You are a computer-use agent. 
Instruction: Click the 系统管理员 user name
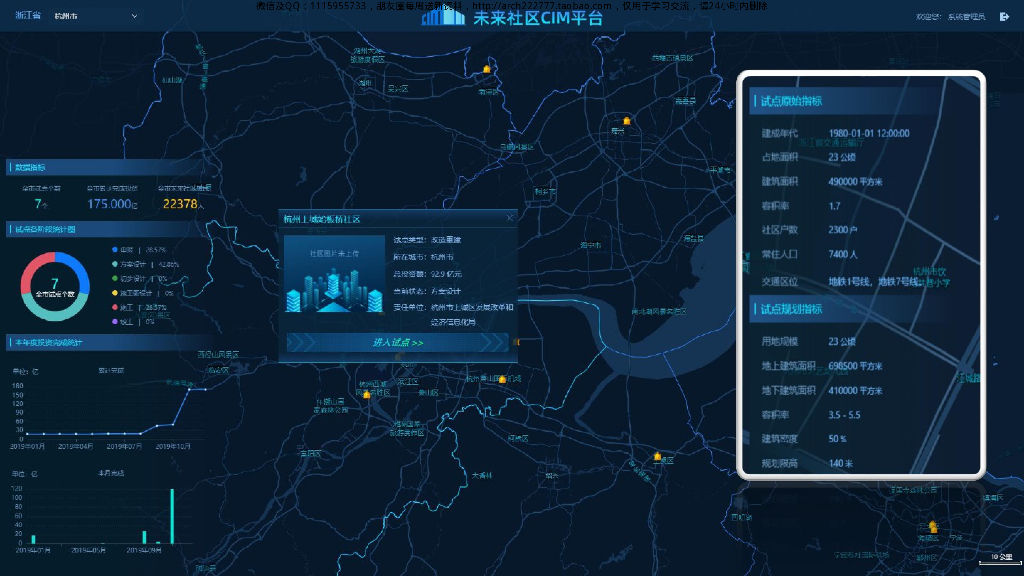(967, 16)
